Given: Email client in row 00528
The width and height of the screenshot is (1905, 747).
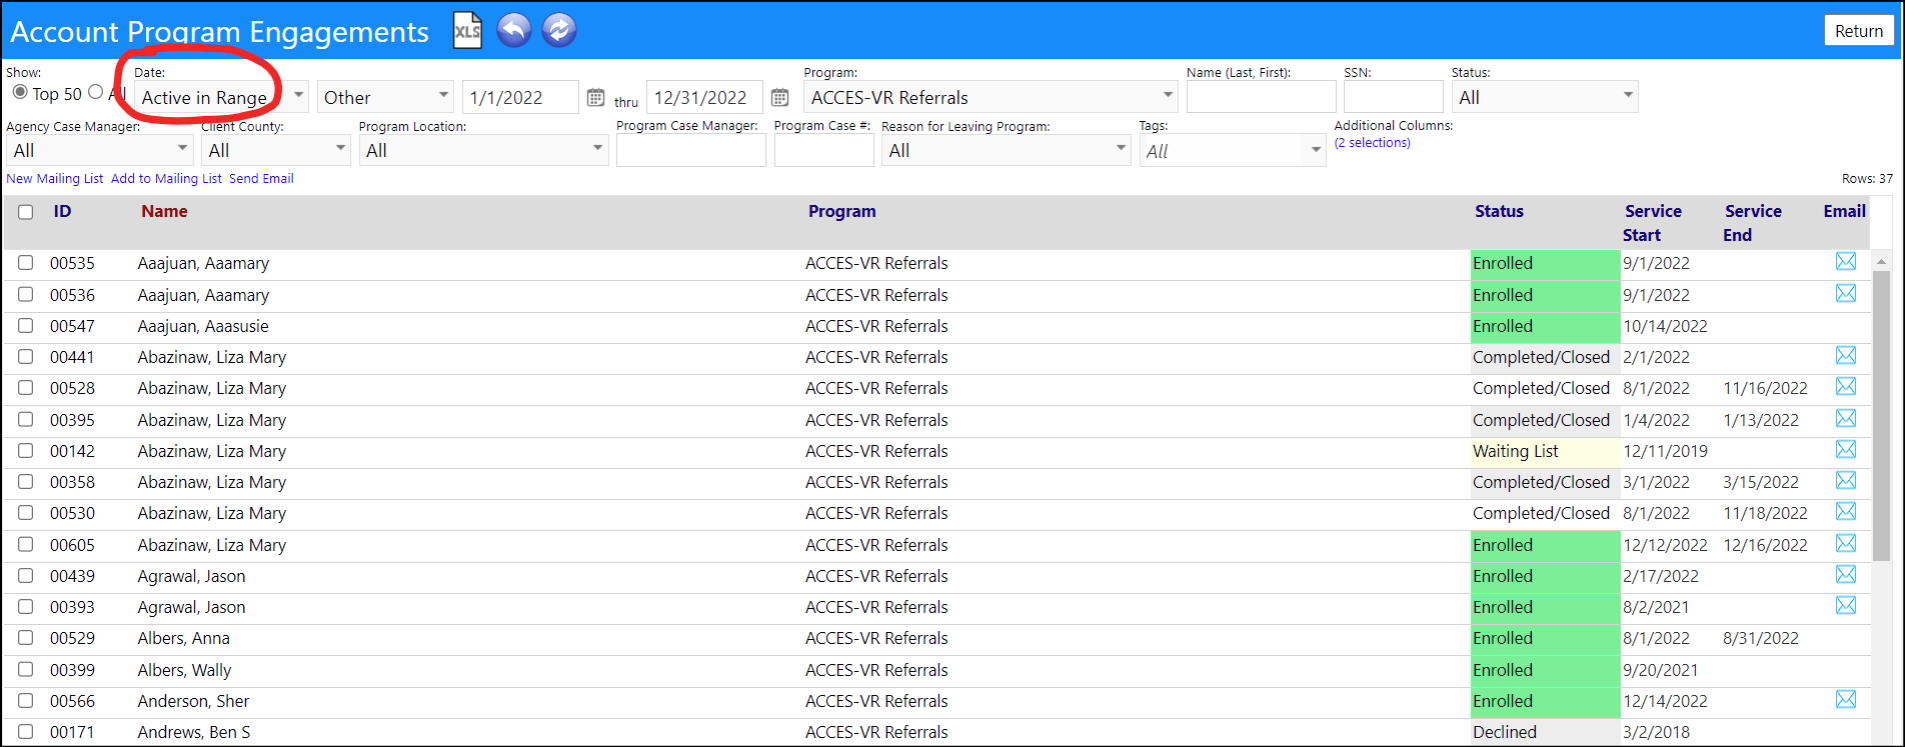Looking at the screenshot, I should [1845, 386].
